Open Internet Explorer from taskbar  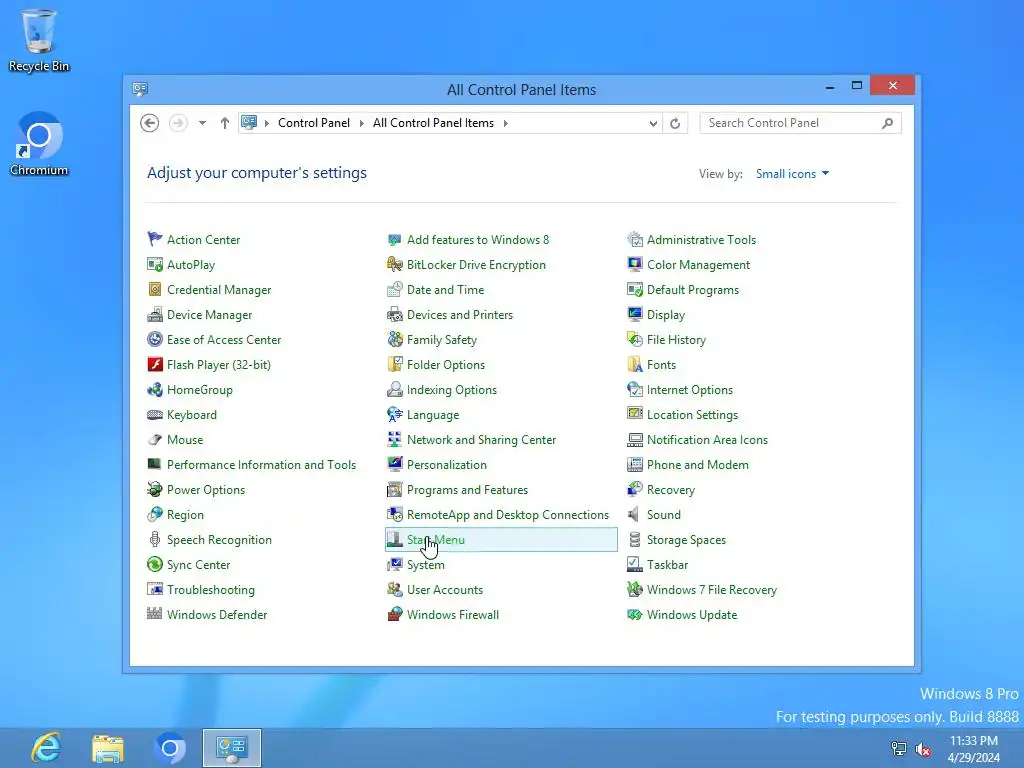pyautogui.click(x=46, y=748)
